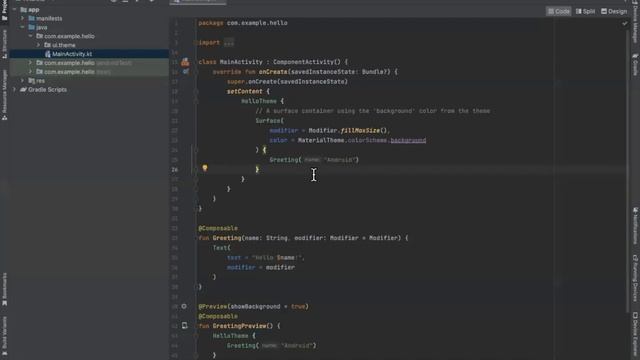Click the preview gutter icon beside GreetingPreview
Screen dimensions: 640x360
pyautogui.click(x=185, y=326)
